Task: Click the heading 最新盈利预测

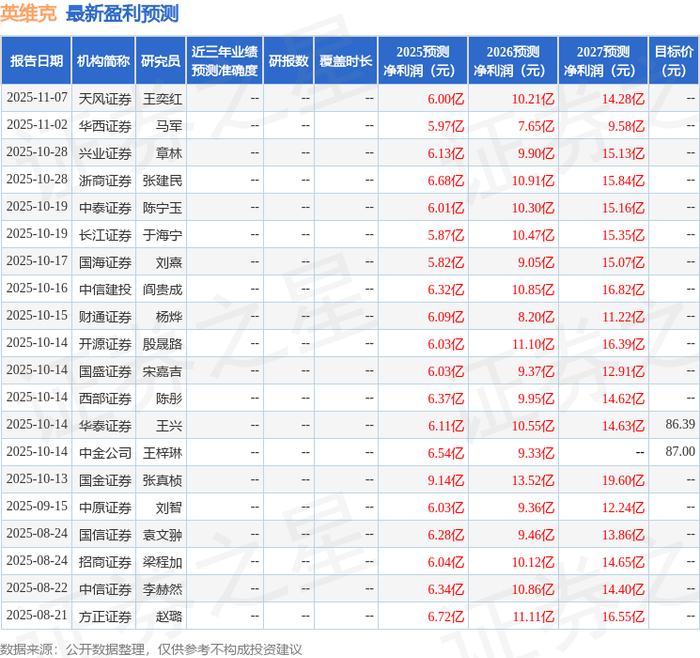Action: pyautogui.click(x=122, y=13)
